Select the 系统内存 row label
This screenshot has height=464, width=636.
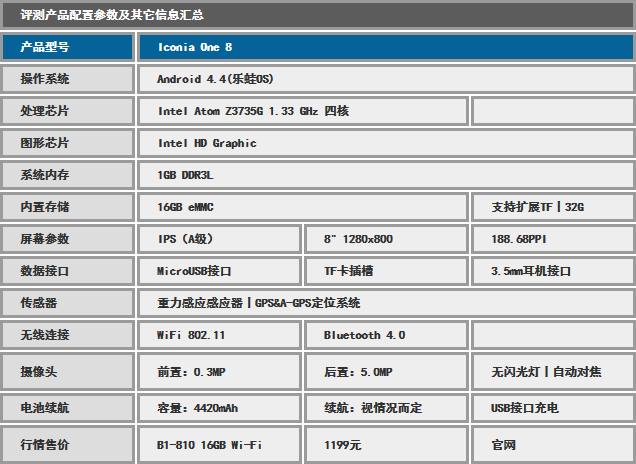67,175
